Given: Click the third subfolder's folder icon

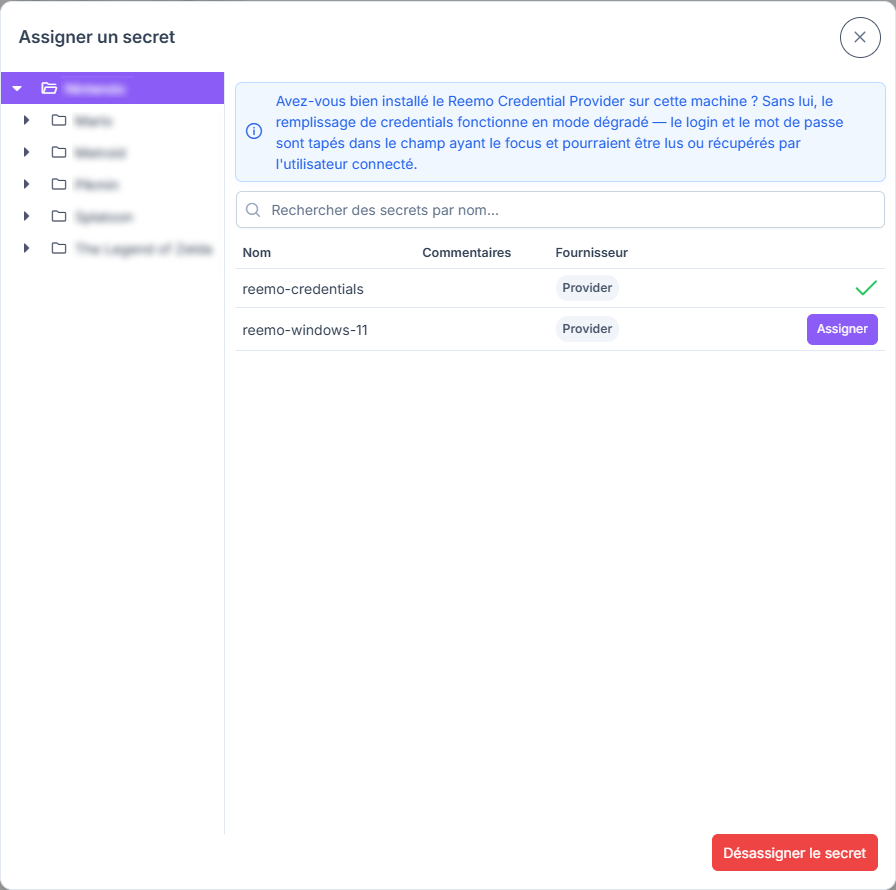Looking at the screenshot, I should 59,184.
